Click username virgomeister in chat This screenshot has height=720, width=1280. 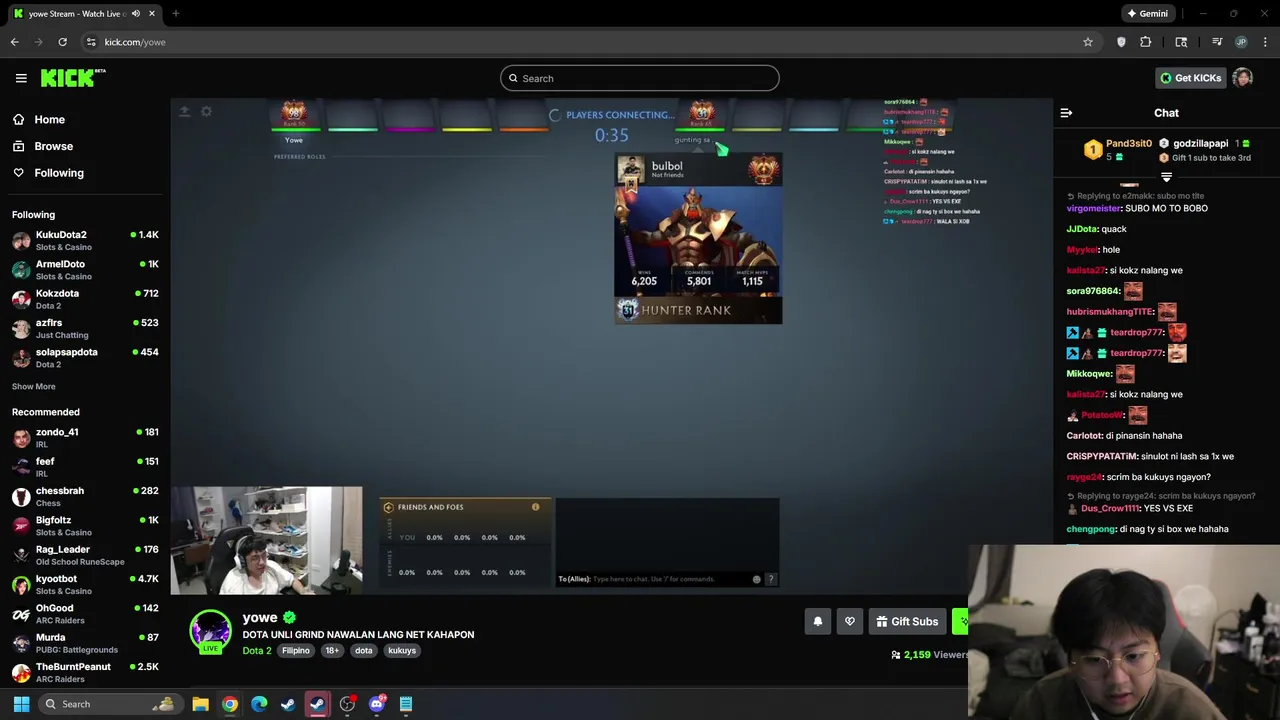pos(1094,208)
